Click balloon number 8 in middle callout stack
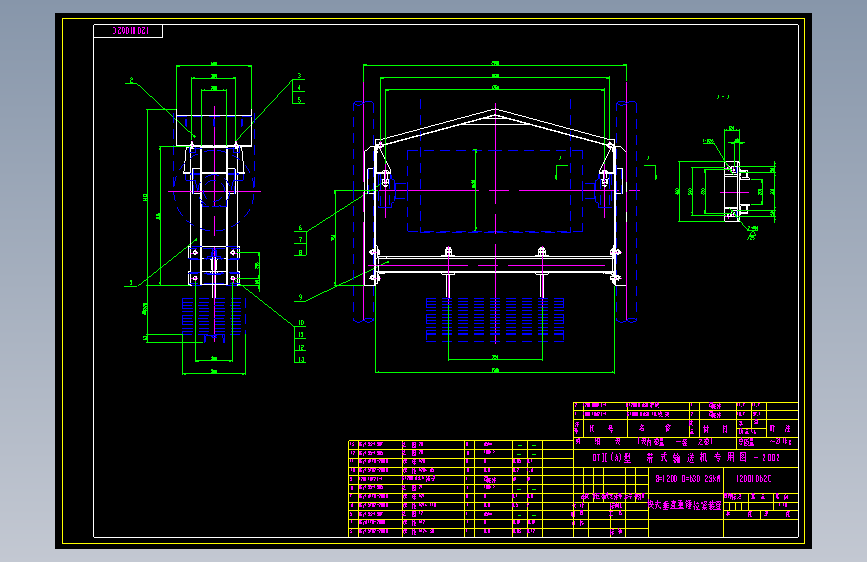Image resolution: width=867 pixels, height=562 pixels. pyautogui.click(x=300, y=252)
